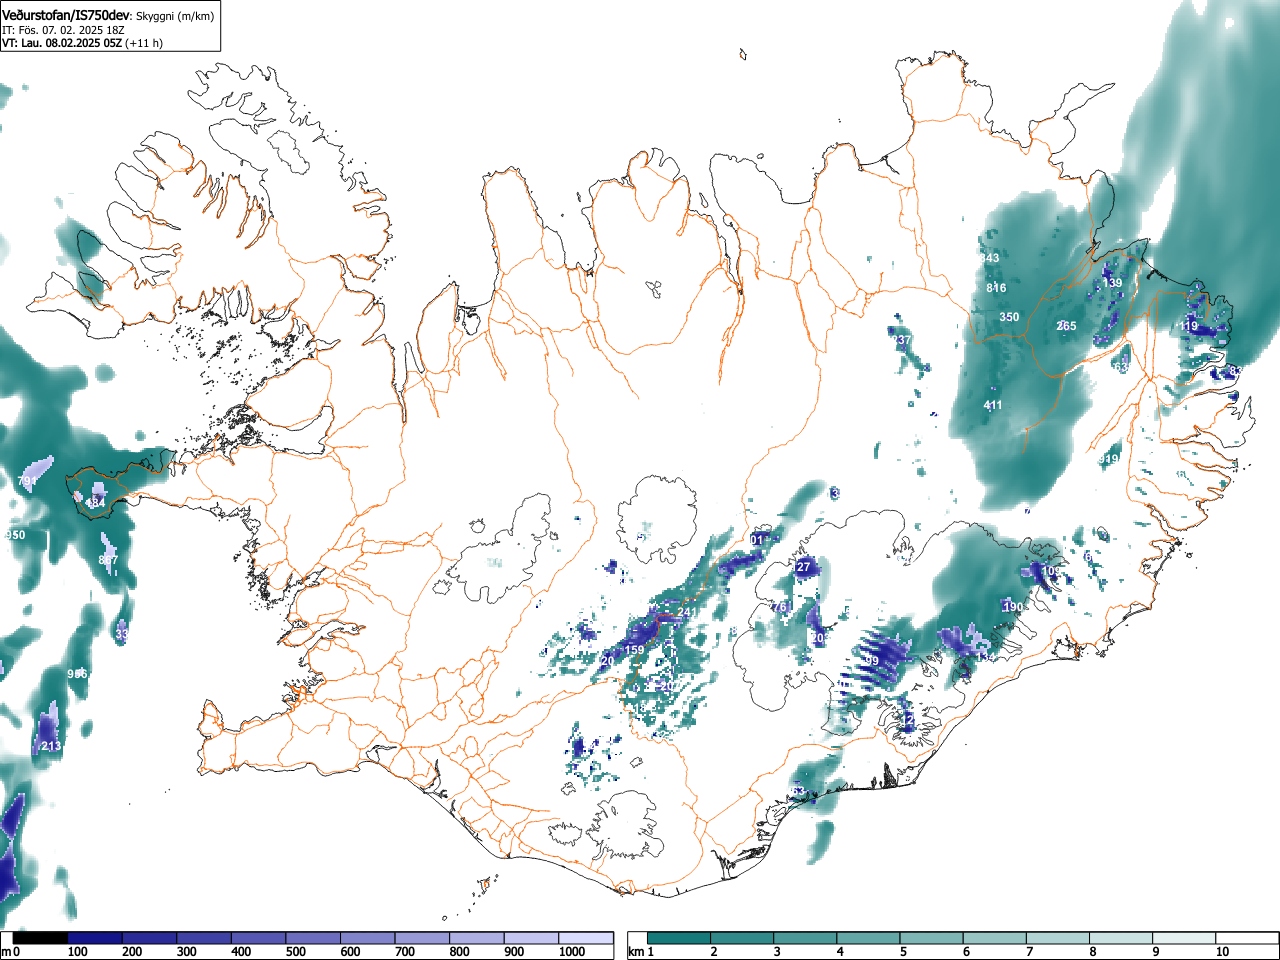Click the '213' value in the southwest sea
Image resolution: width=1280 pixels, height=960 pixels.
51,746
